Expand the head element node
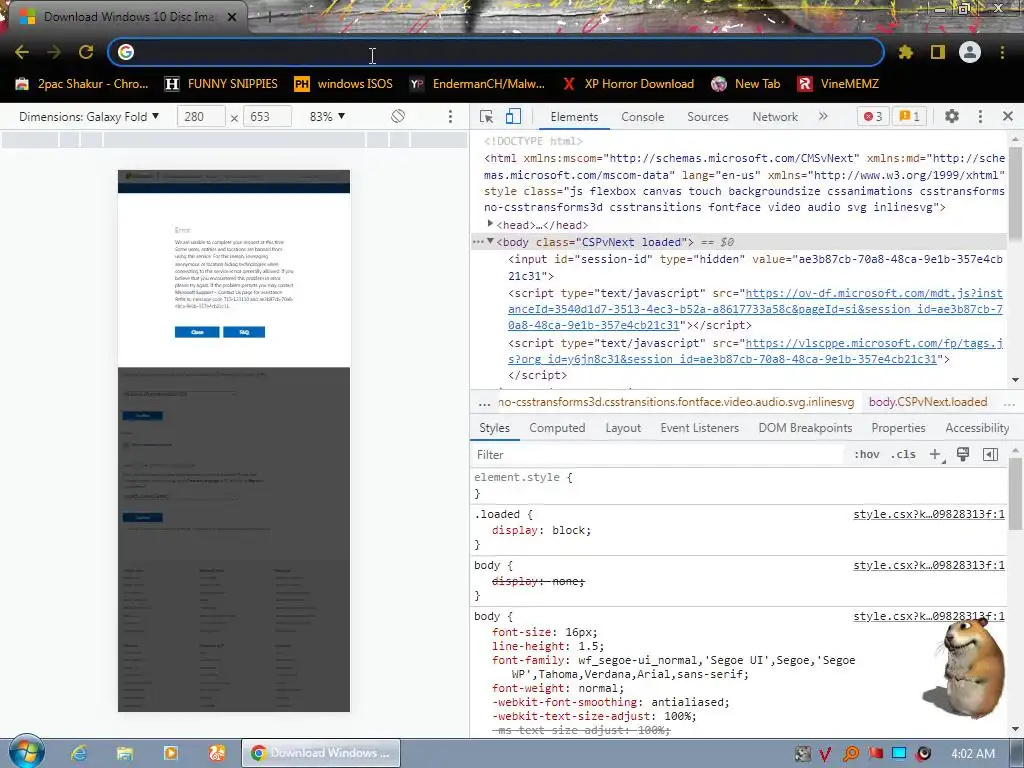 [490, 224]
